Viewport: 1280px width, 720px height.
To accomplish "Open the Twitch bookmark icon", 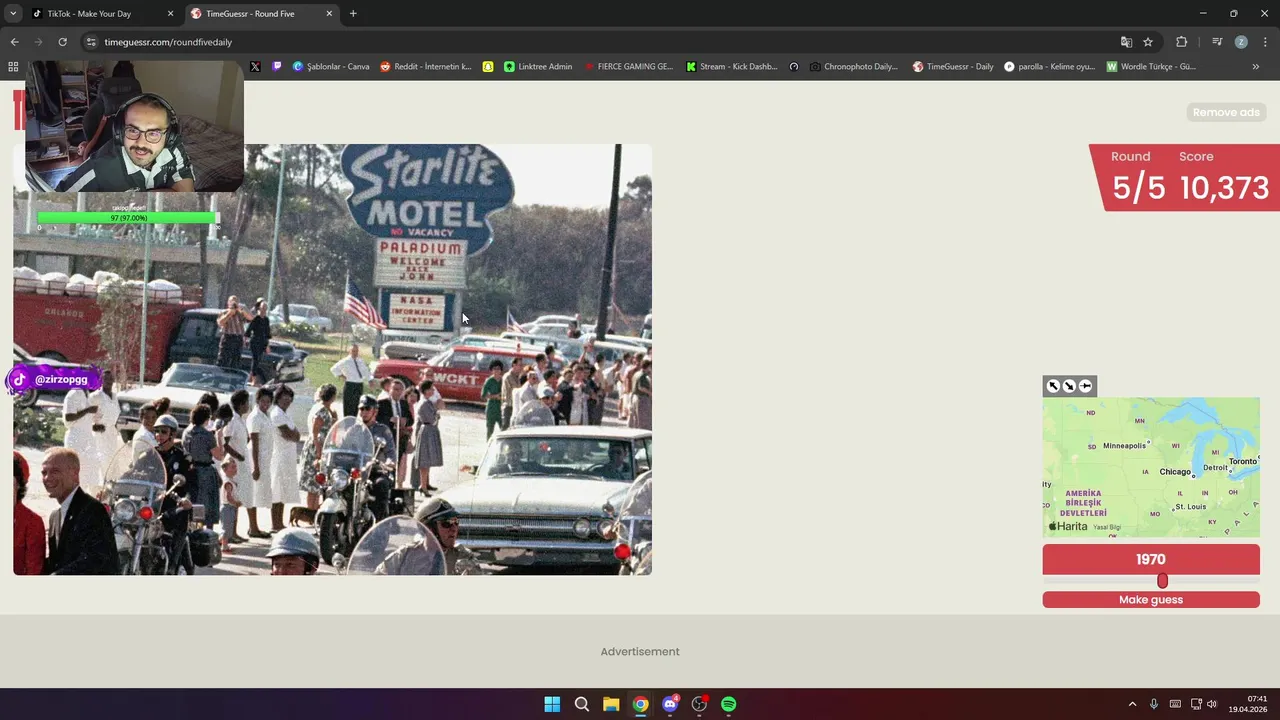I will [x=277, y=67].
